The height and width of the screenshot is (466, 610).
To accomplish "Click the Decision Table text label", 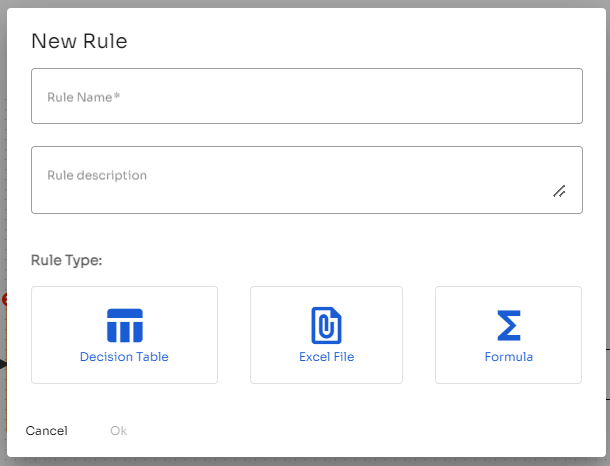I will click(124, 357).
